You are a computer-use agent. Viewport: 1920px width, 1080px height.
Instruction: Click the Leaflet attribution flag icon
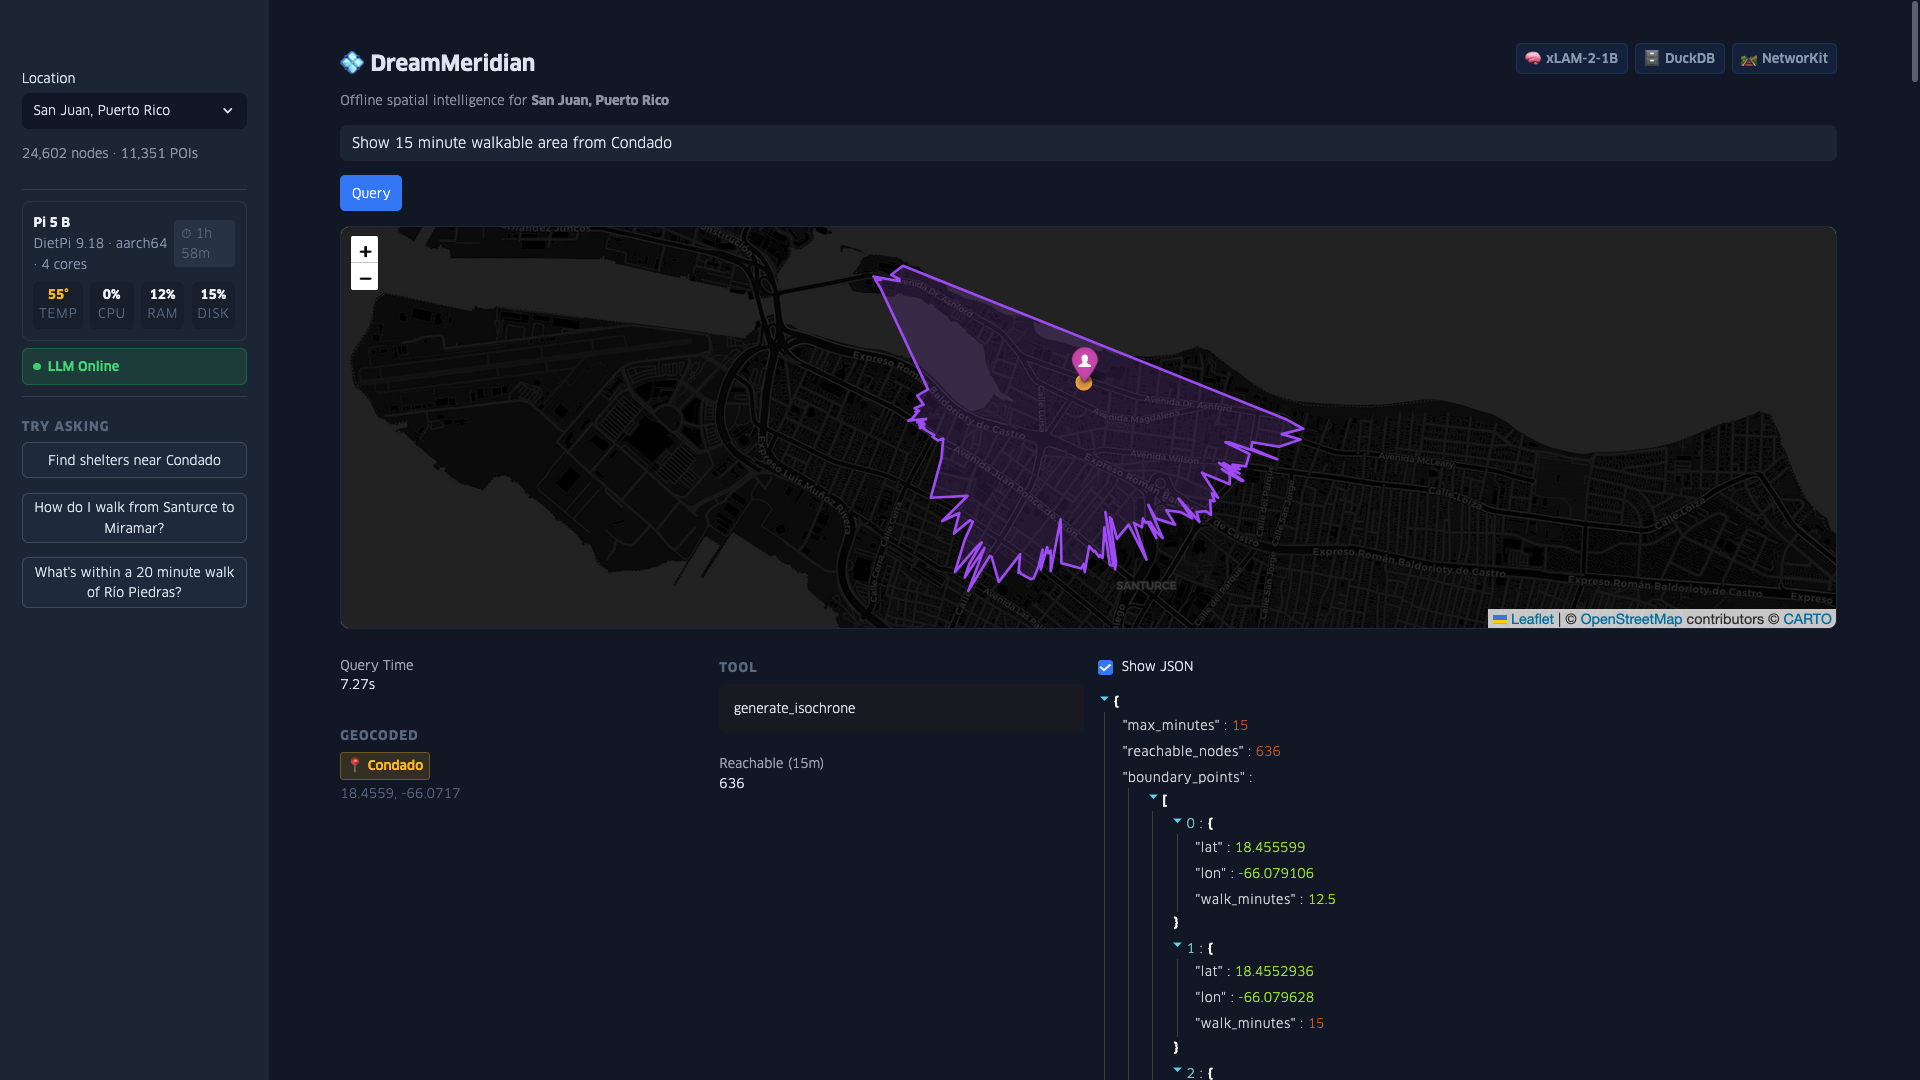[x=1501, y=619]
